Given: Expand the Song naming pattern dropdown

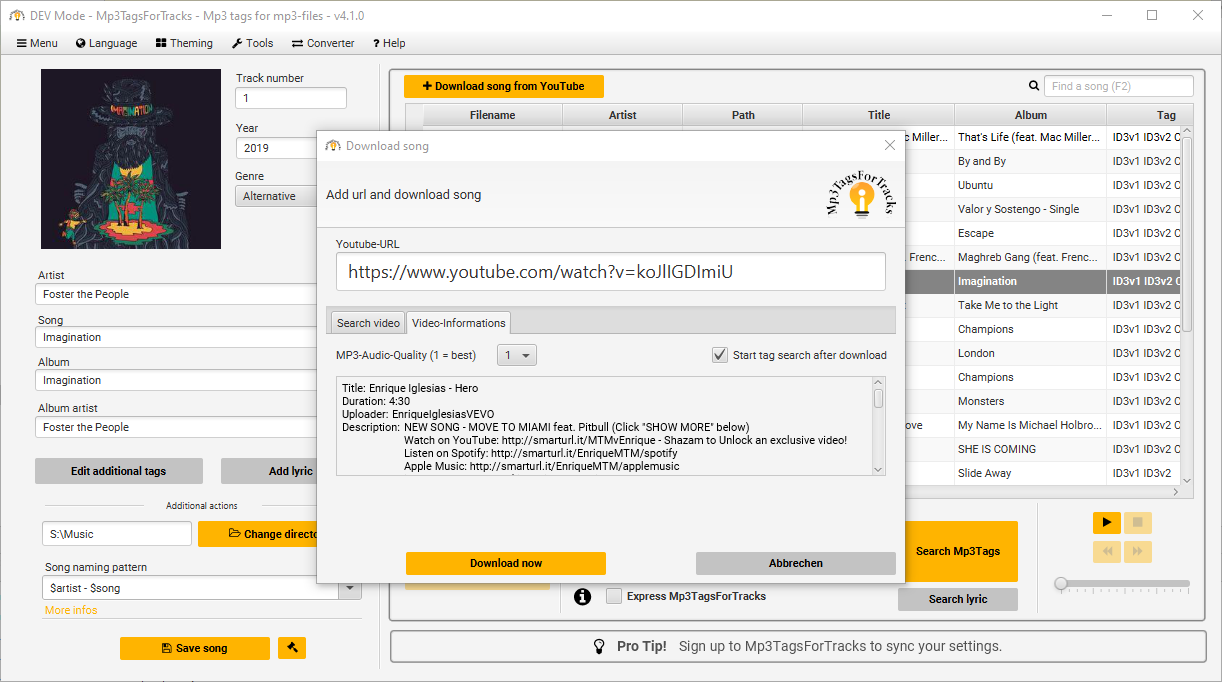Looking at the screenshot, I should coord(350,588).
